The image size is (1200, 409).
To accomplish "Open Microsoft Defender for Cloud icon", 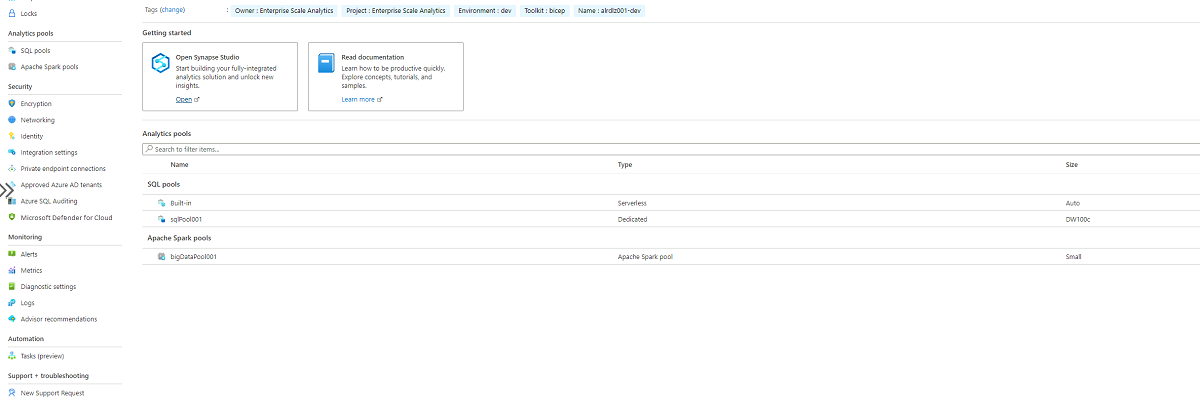I will (12, 217).
